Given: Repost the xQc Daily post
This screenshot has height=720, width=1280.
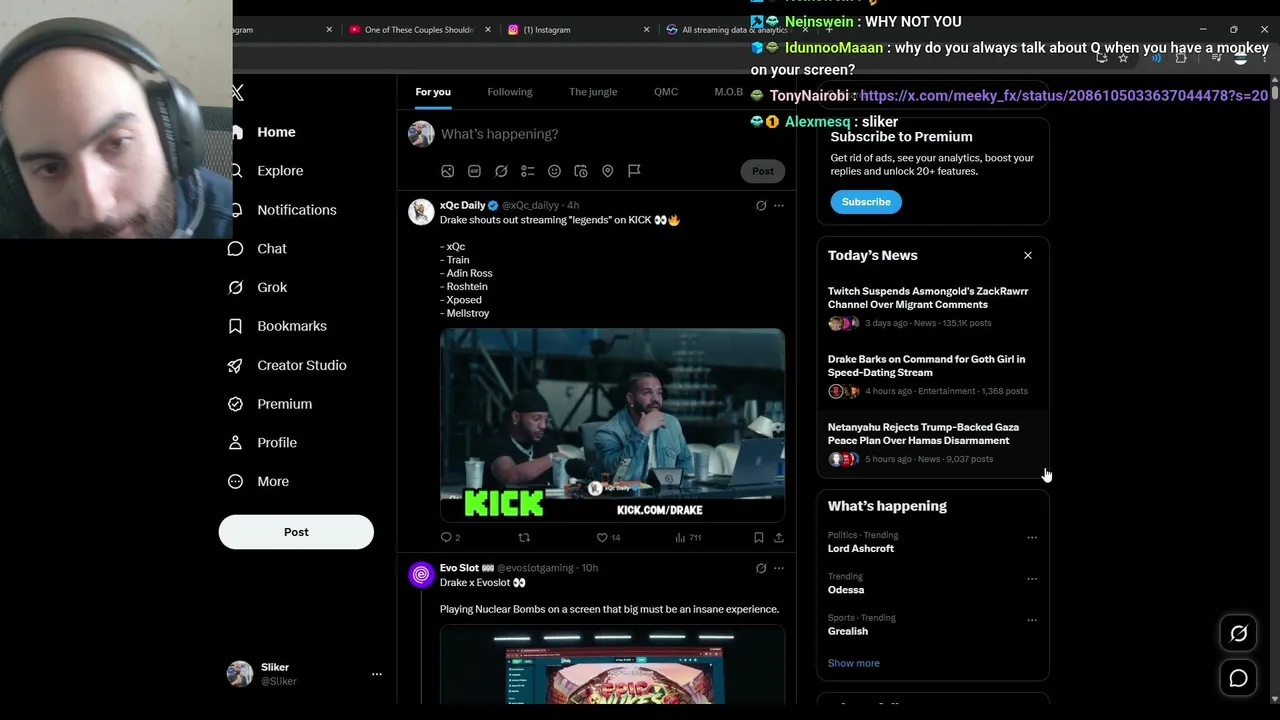Looking at the screenshot, I should (x=524, y=538).
